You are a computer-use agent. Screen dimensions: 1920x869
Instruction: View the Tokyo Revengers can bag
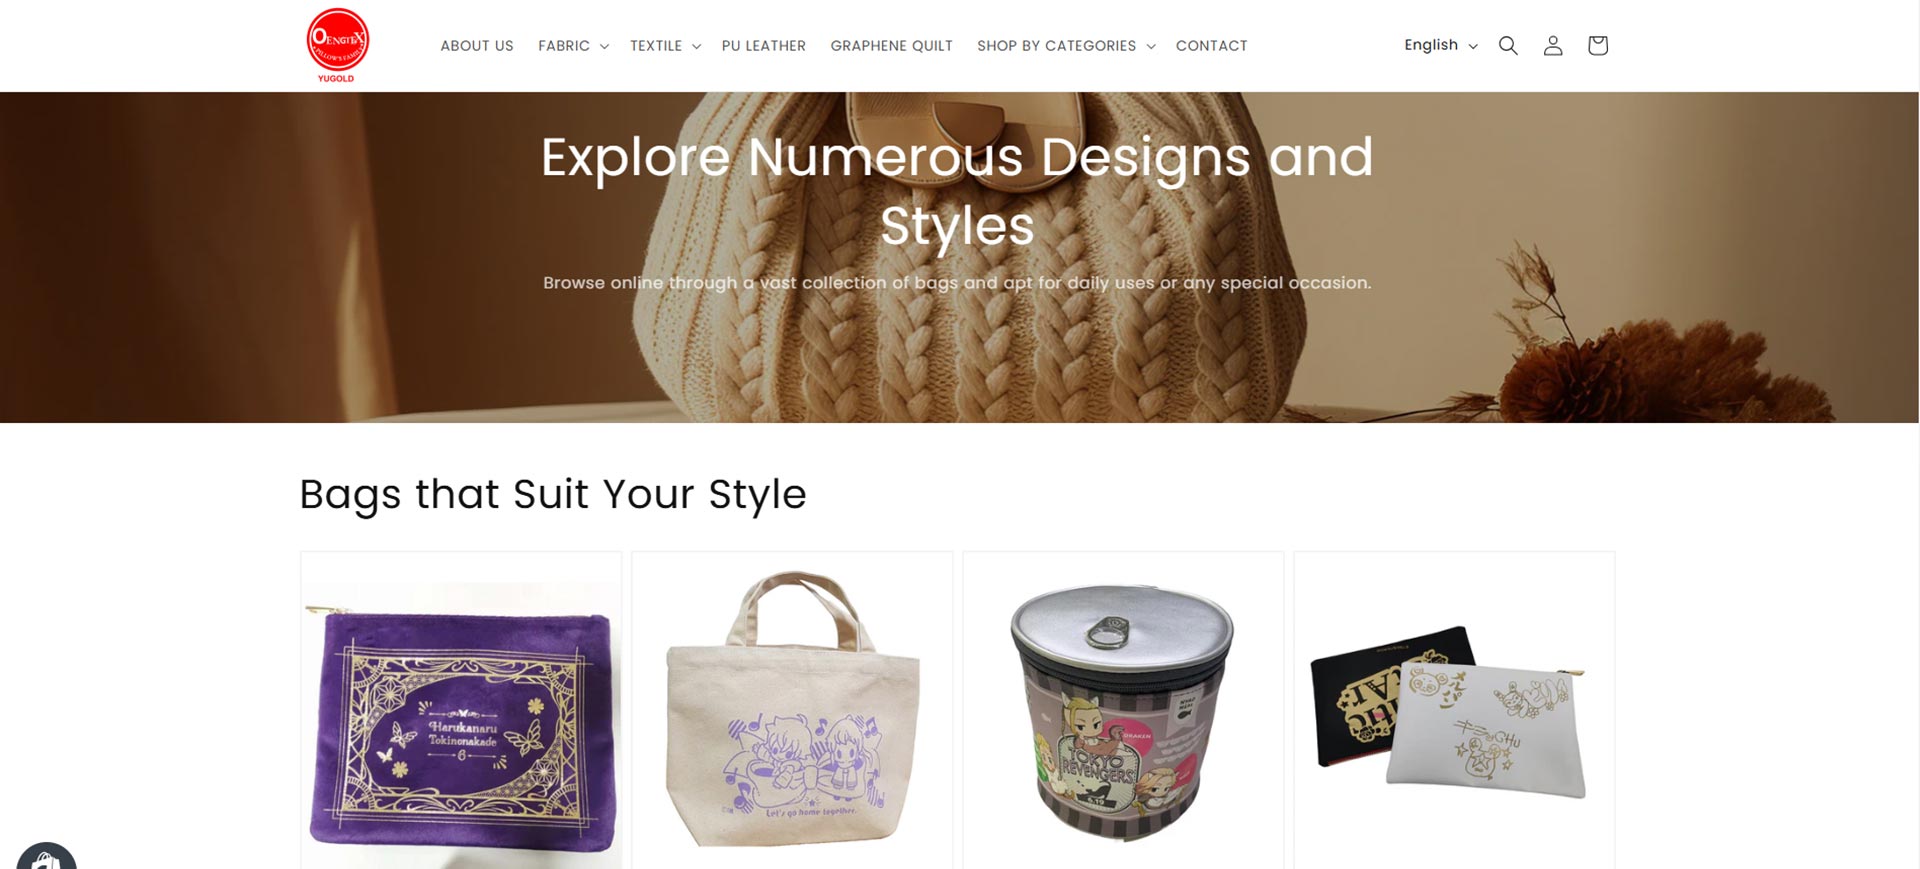(x=1122, y=710)
